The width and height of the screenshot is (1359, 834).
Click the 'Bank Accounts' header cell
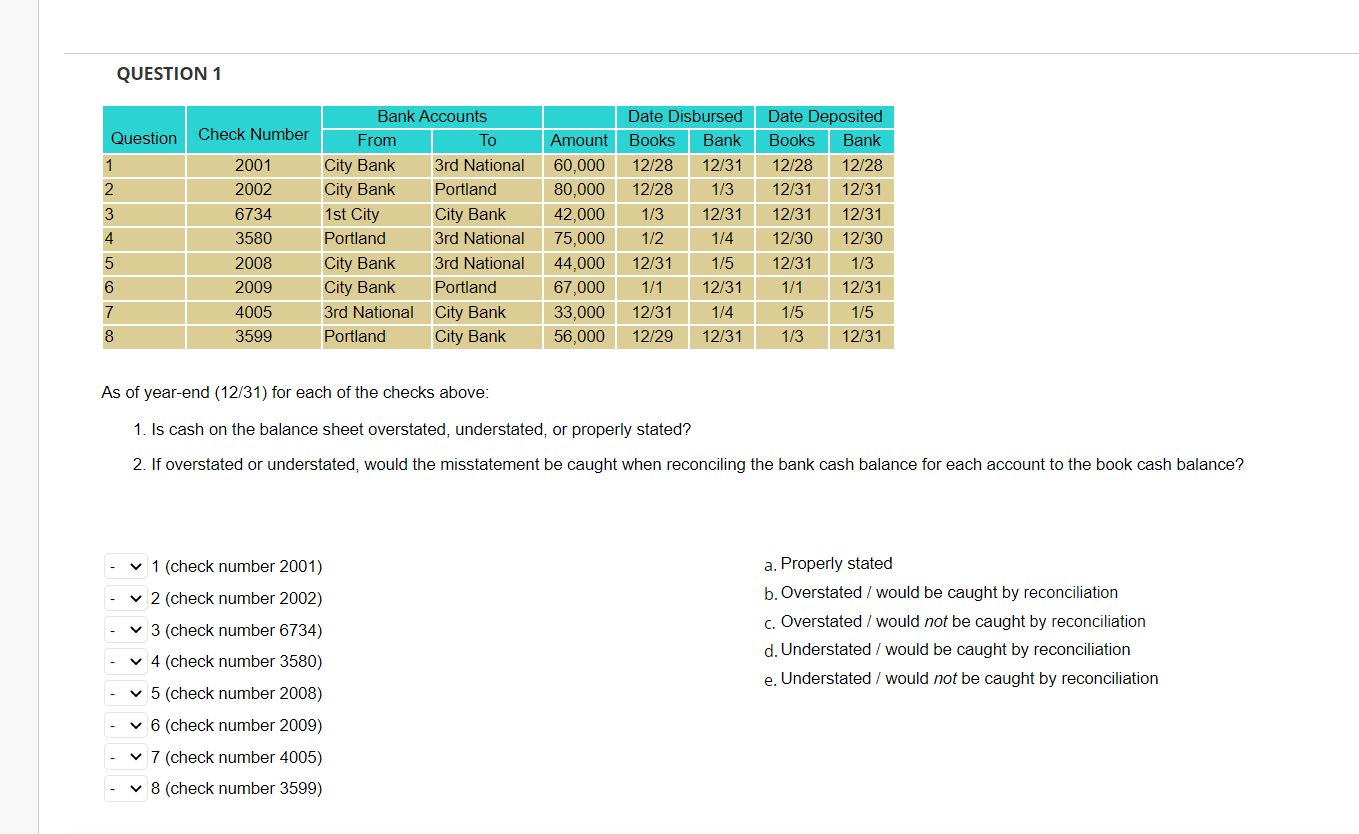tap(432, 116)
